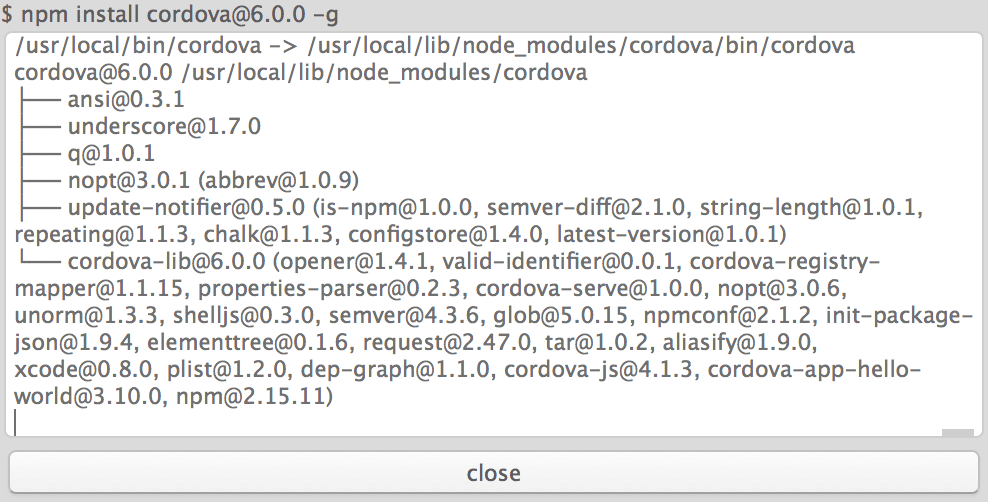Click the npm install command heading
The height and width of the screenshot is (502, 988).
coord(170,14)
